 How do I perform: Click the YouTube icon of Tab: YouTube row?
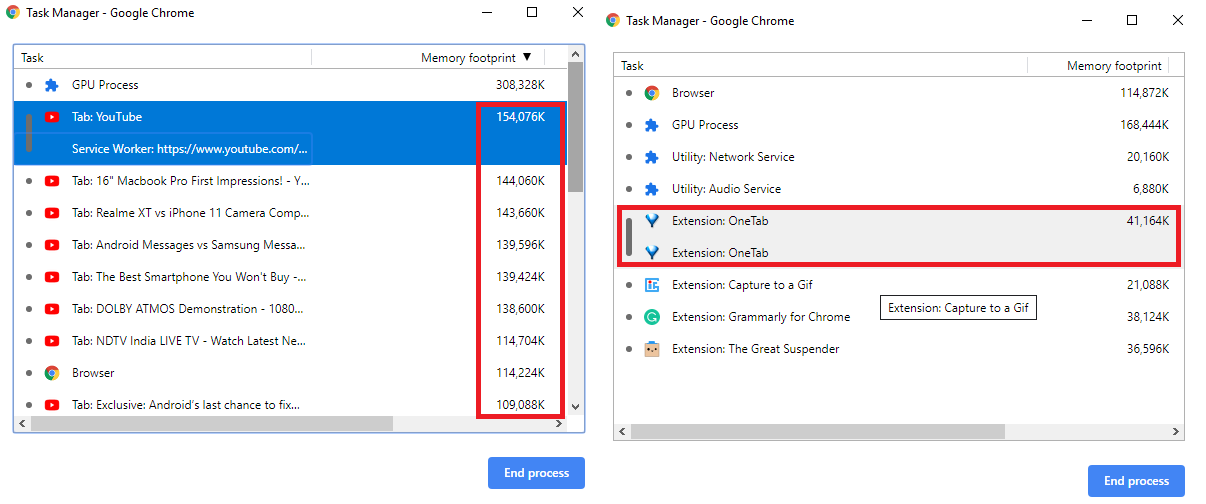52,117
